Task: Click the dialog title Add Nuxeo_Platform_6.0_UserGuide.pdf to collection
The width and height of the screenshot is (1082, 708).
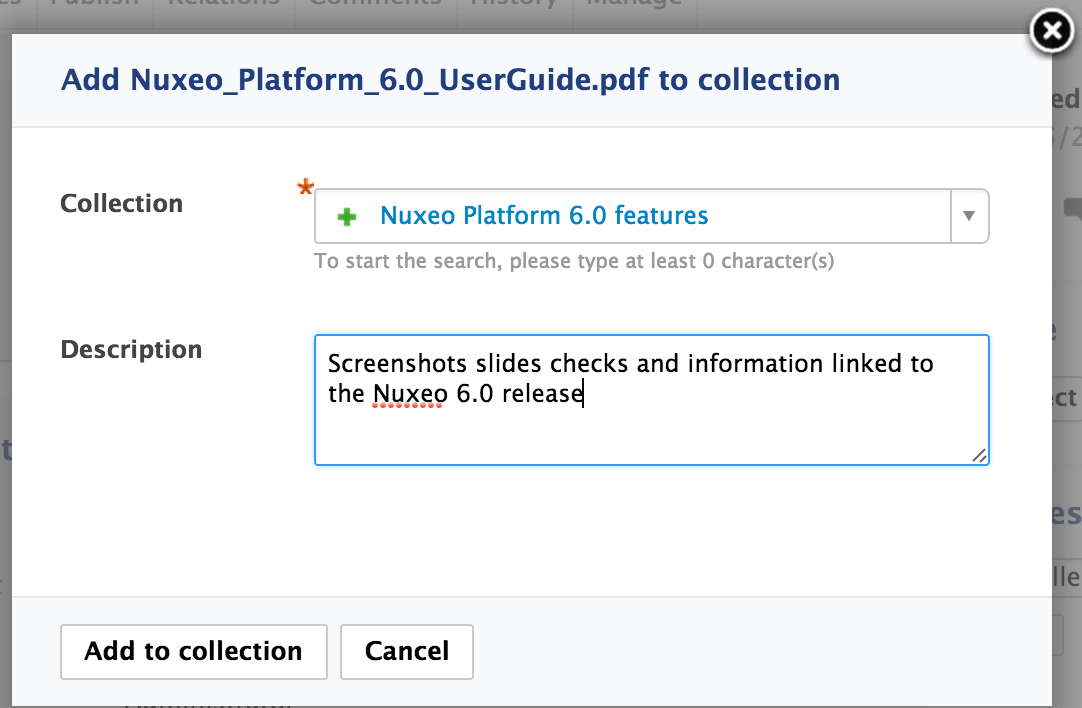Action: click(451, 80)
